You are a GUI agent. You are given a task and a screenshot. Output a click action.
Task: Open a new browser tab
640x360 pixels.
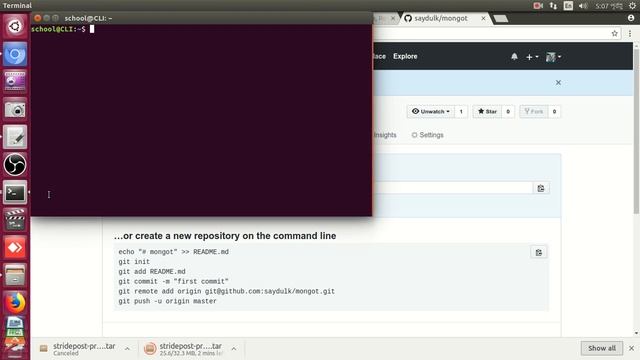click(500, 18)
